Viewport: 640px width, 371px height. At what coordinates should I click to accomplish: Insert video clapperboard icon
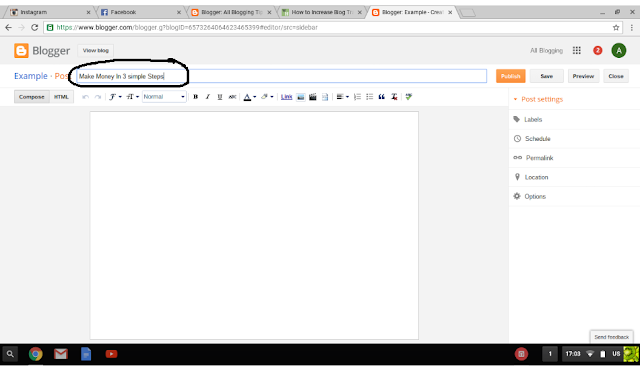[x=313, y=97]
